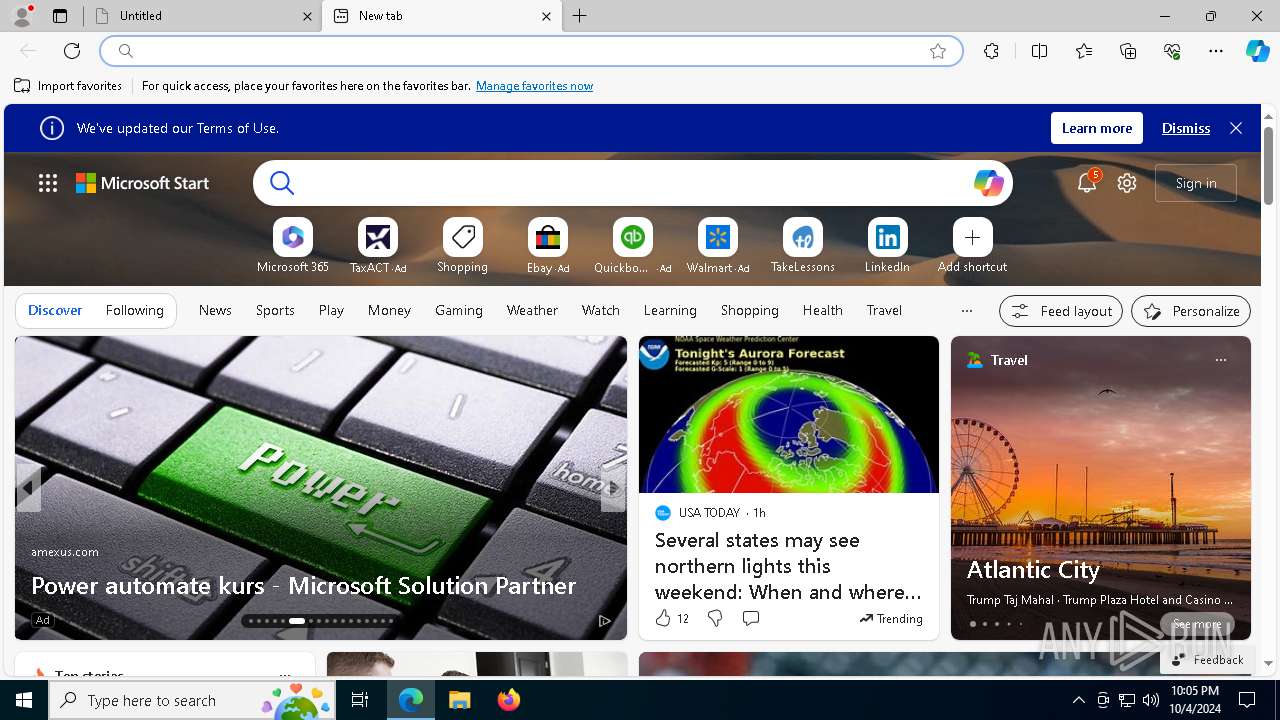Show hidden system tray icons
1280x720 pixels.
tap(1078, 700)
